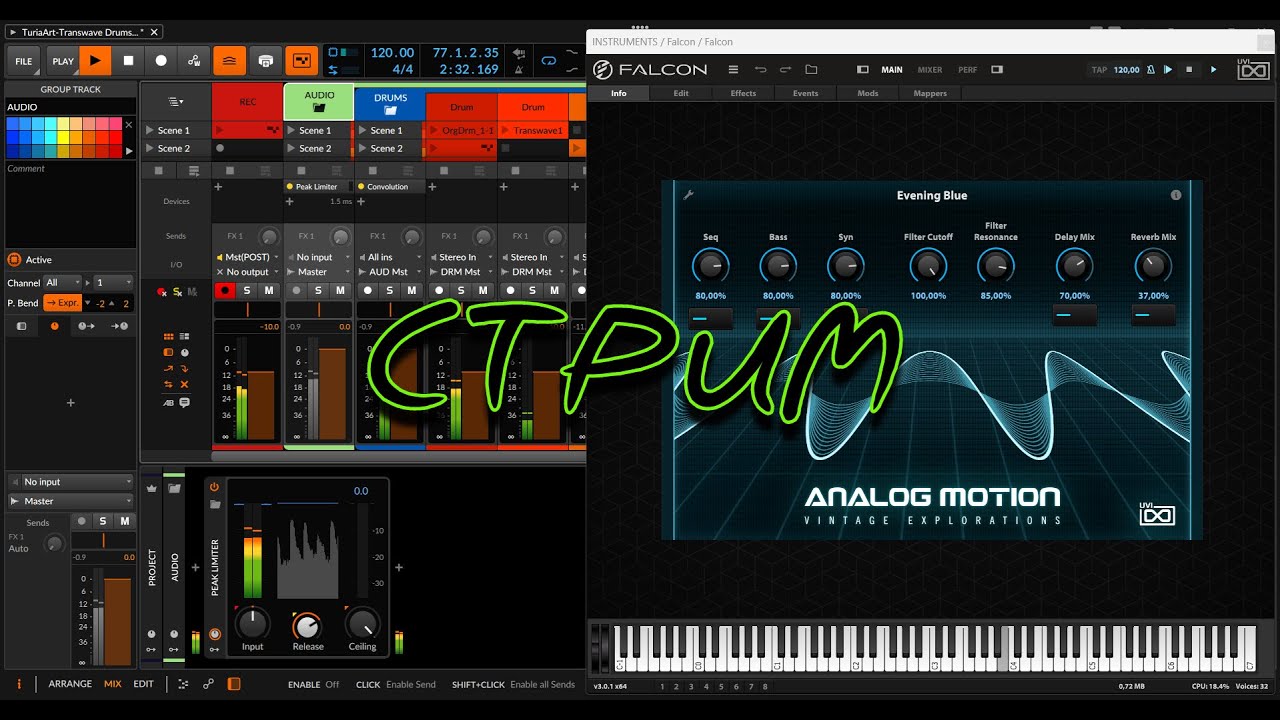Open Falcon file browser folder icon
The height and width of the screenshot is (720, 1280).
tap(811, 70)
